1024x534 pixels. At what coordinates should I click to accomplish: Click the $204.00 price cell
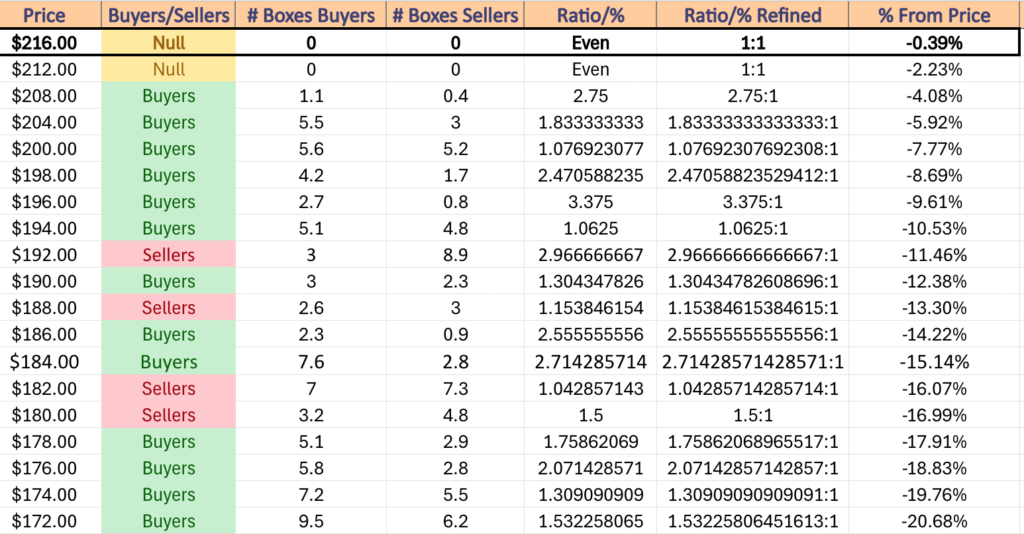coord(50,123)
